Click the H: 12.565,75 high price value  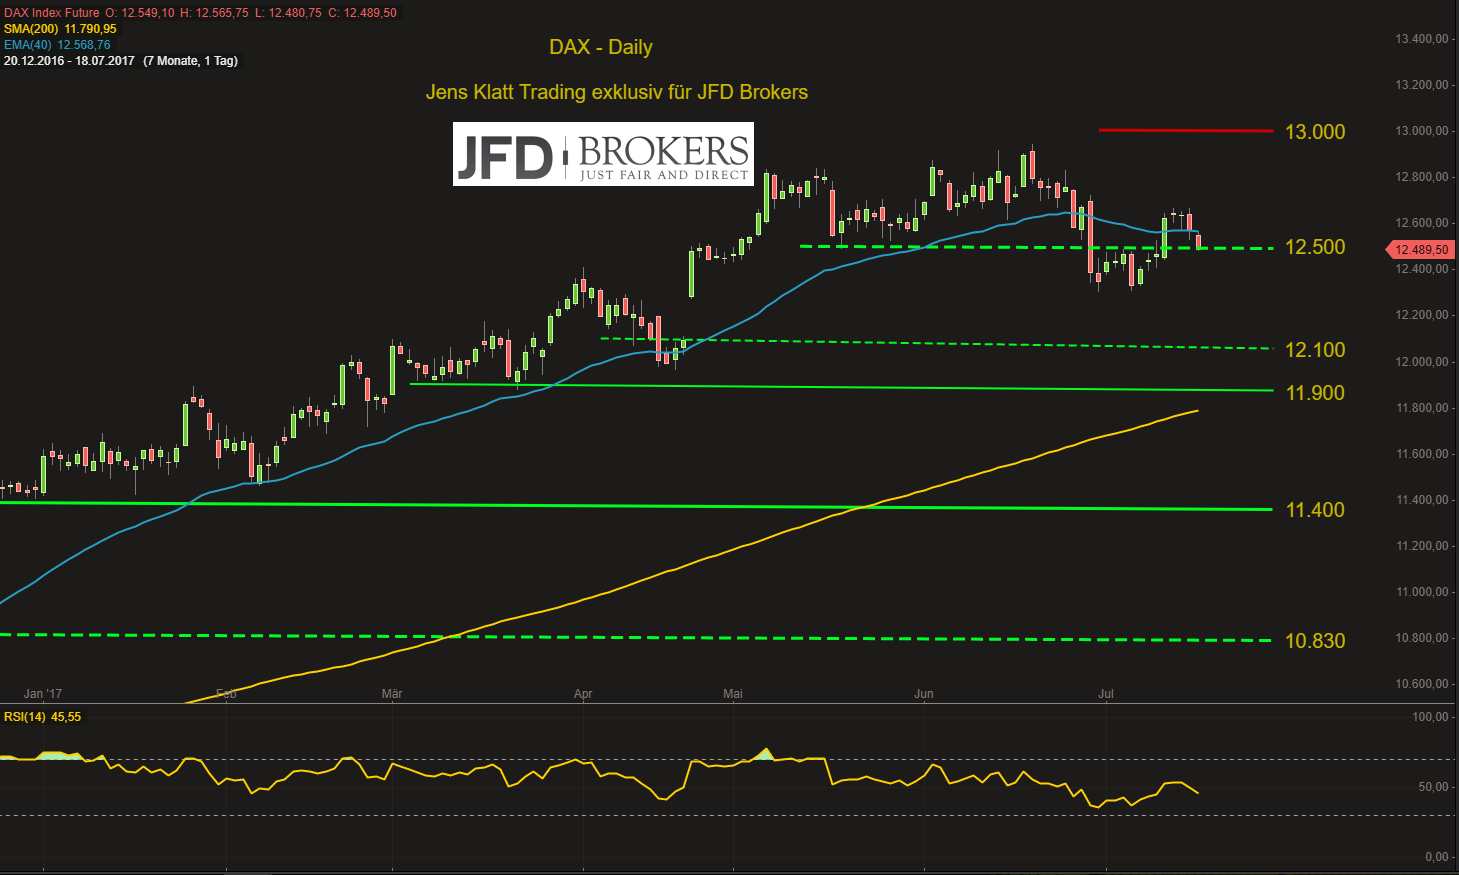[214, 13]
